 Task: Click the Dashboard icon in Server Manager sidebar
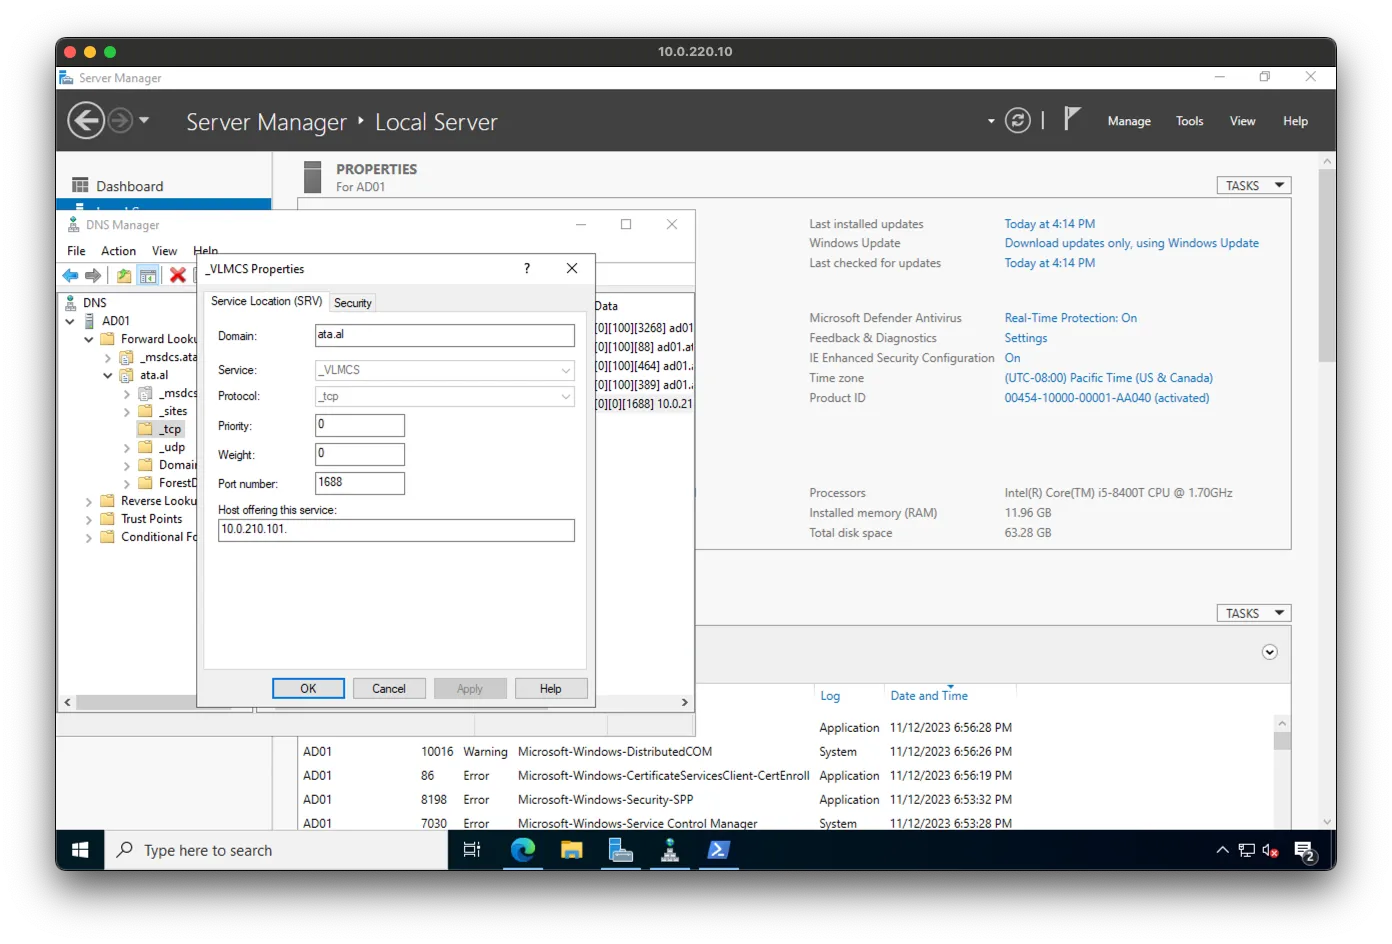coord(81,185)
